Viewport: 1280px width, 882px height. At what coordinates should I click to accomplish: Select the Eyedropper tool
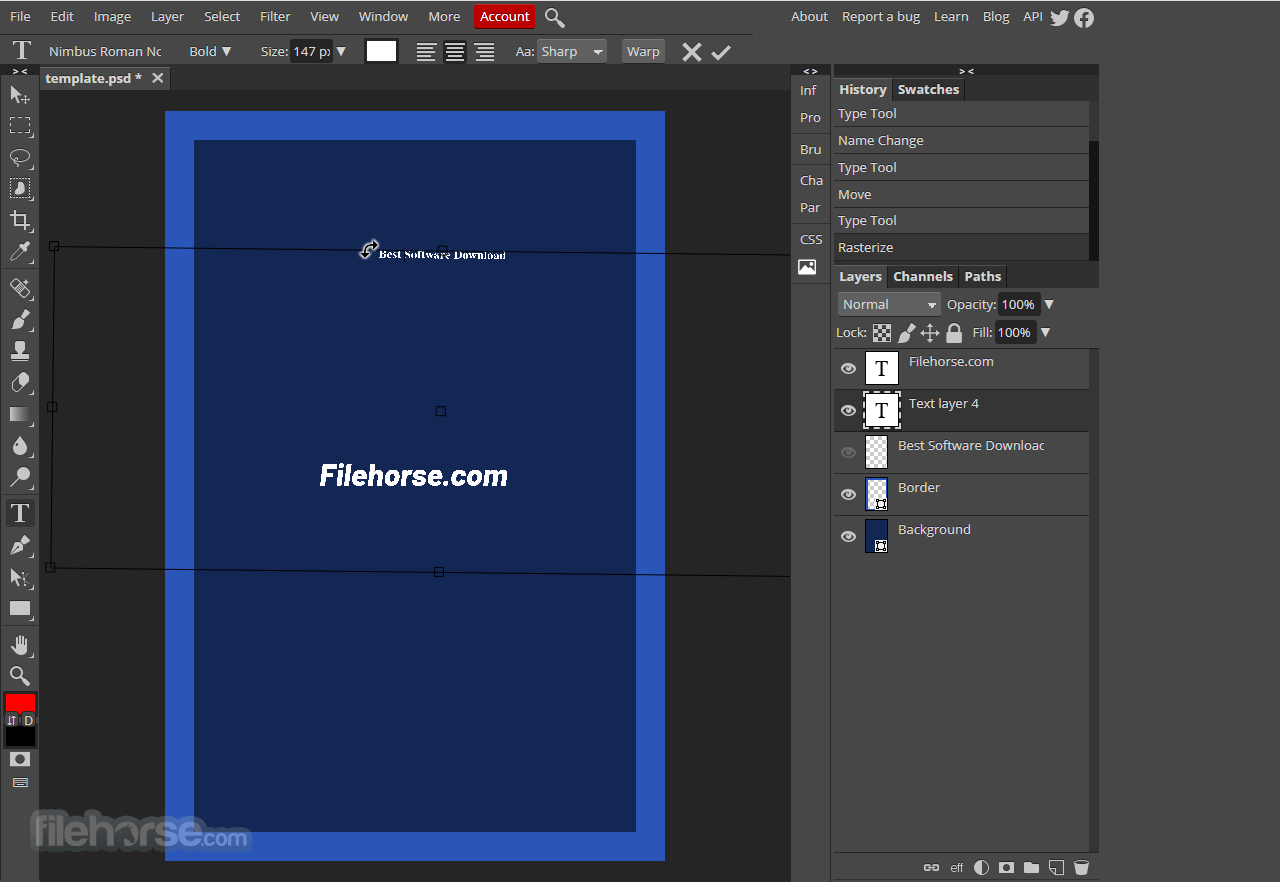tap(20, 251)
